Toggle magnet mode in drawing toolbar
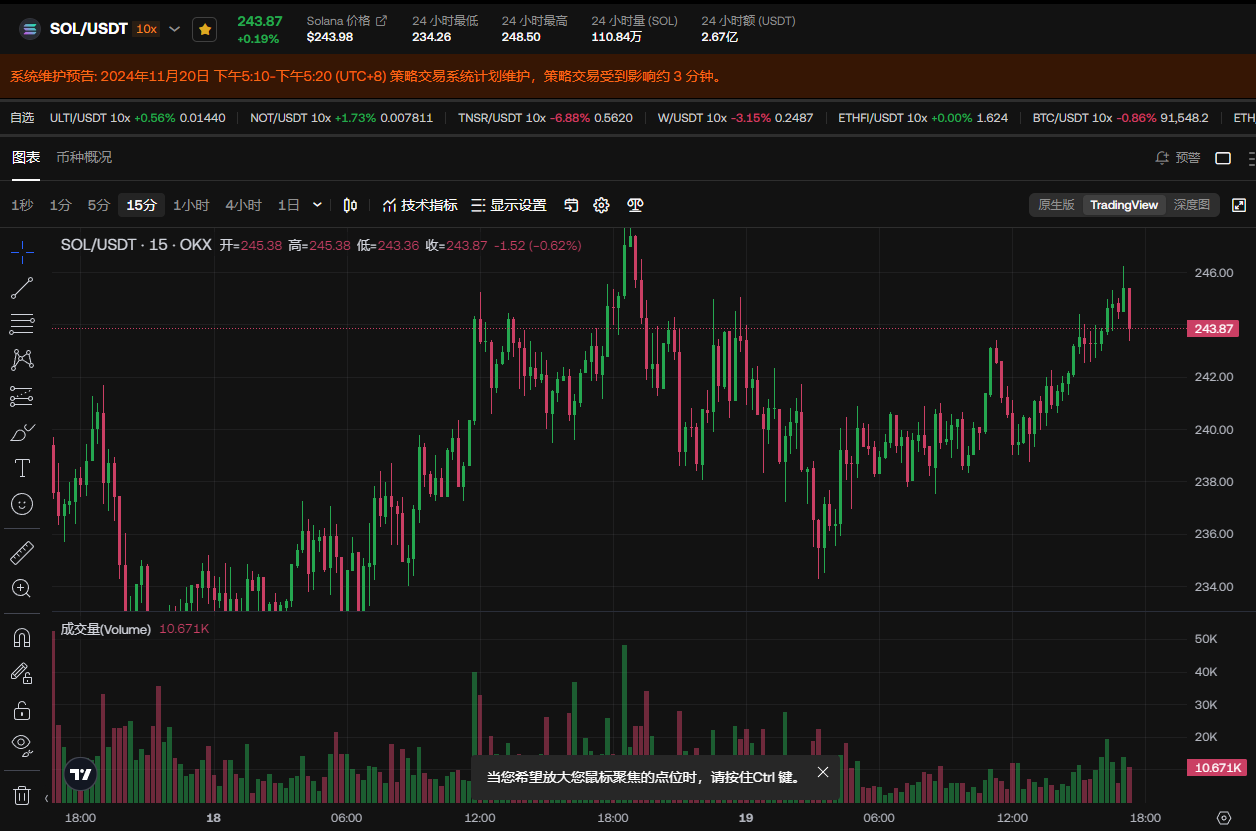 [x=22, y=637]
